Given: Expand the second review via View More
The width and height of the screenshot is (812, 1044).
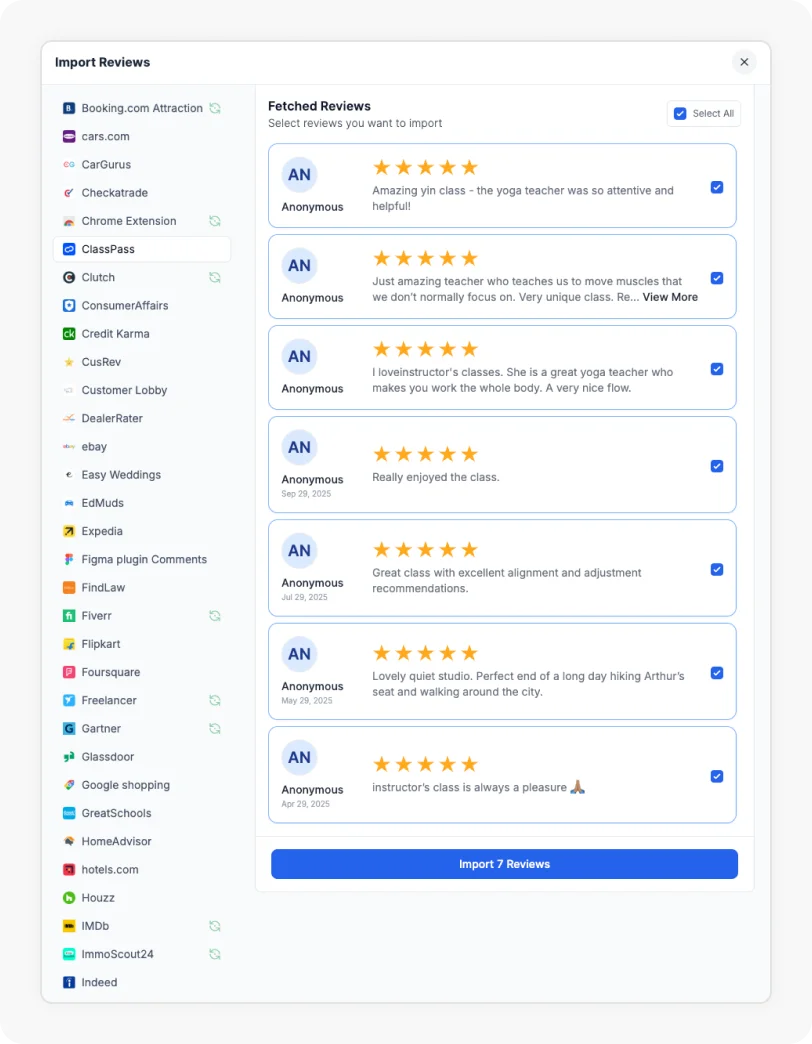Looking at the screenshot, I should (x=669, y=297).
